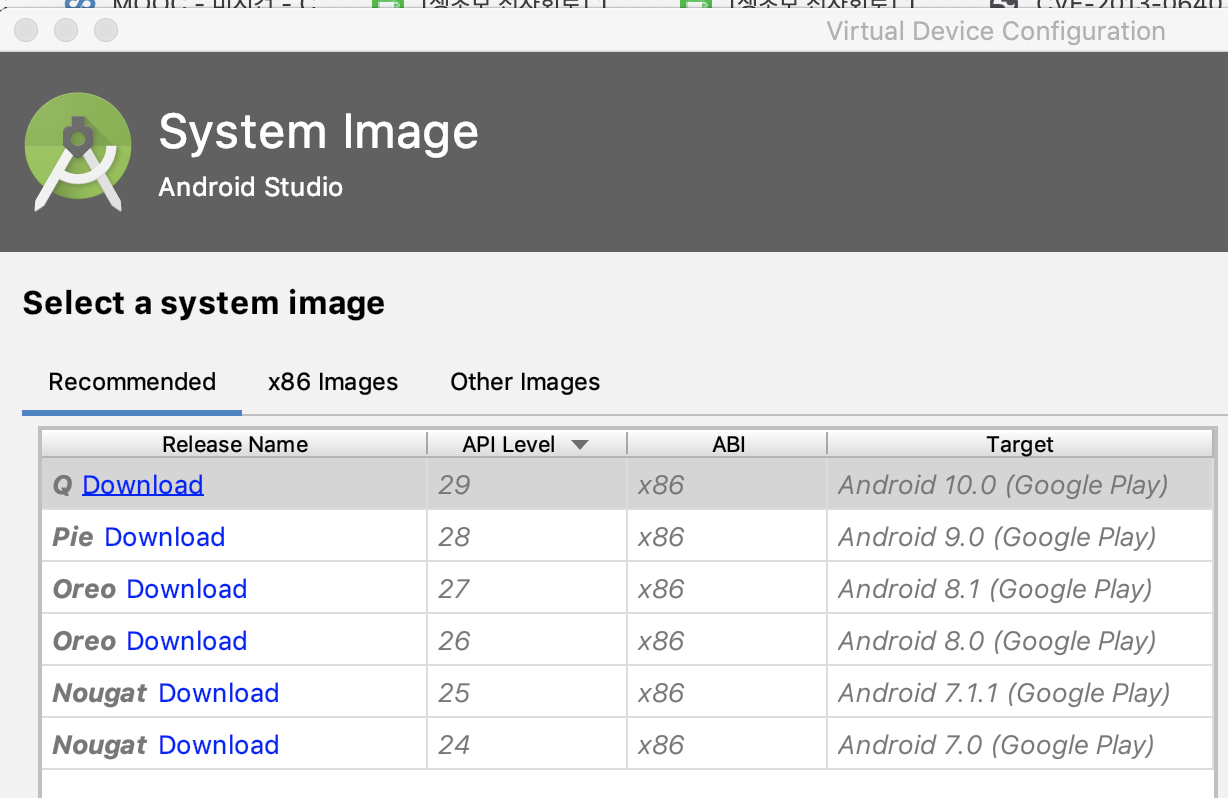Select the API level 27 cell
1228x798 pixels.
pyautogui.click(x=527, y=589)
